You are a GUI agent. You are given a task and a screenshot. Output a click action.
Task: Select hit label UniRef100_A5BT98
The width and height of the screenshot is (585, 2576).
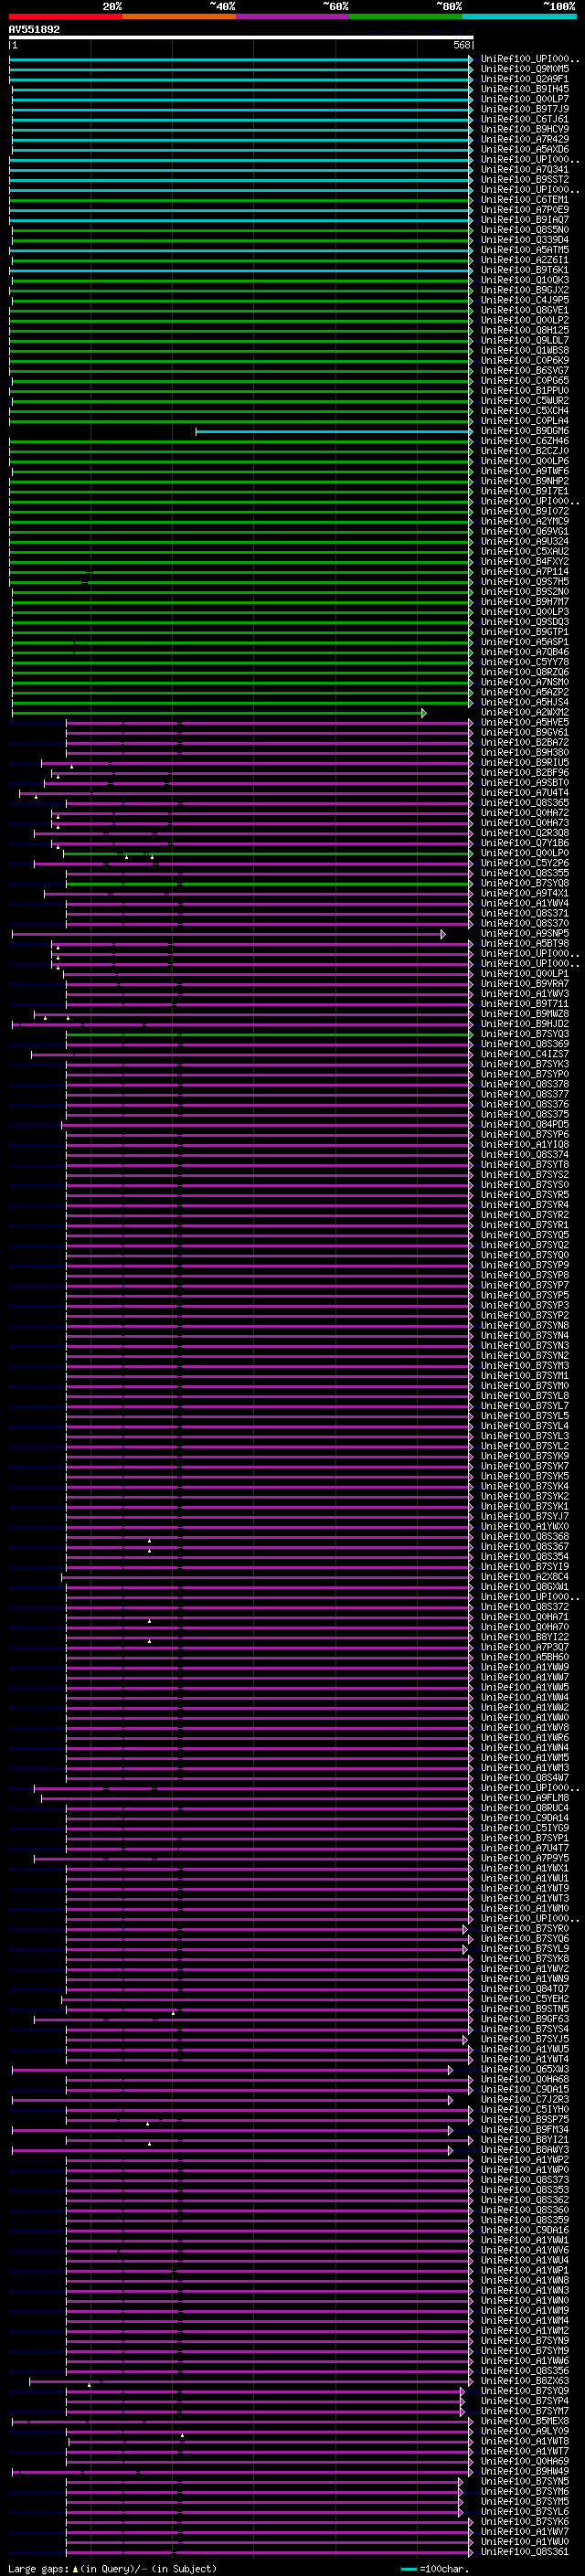[525, 943]
